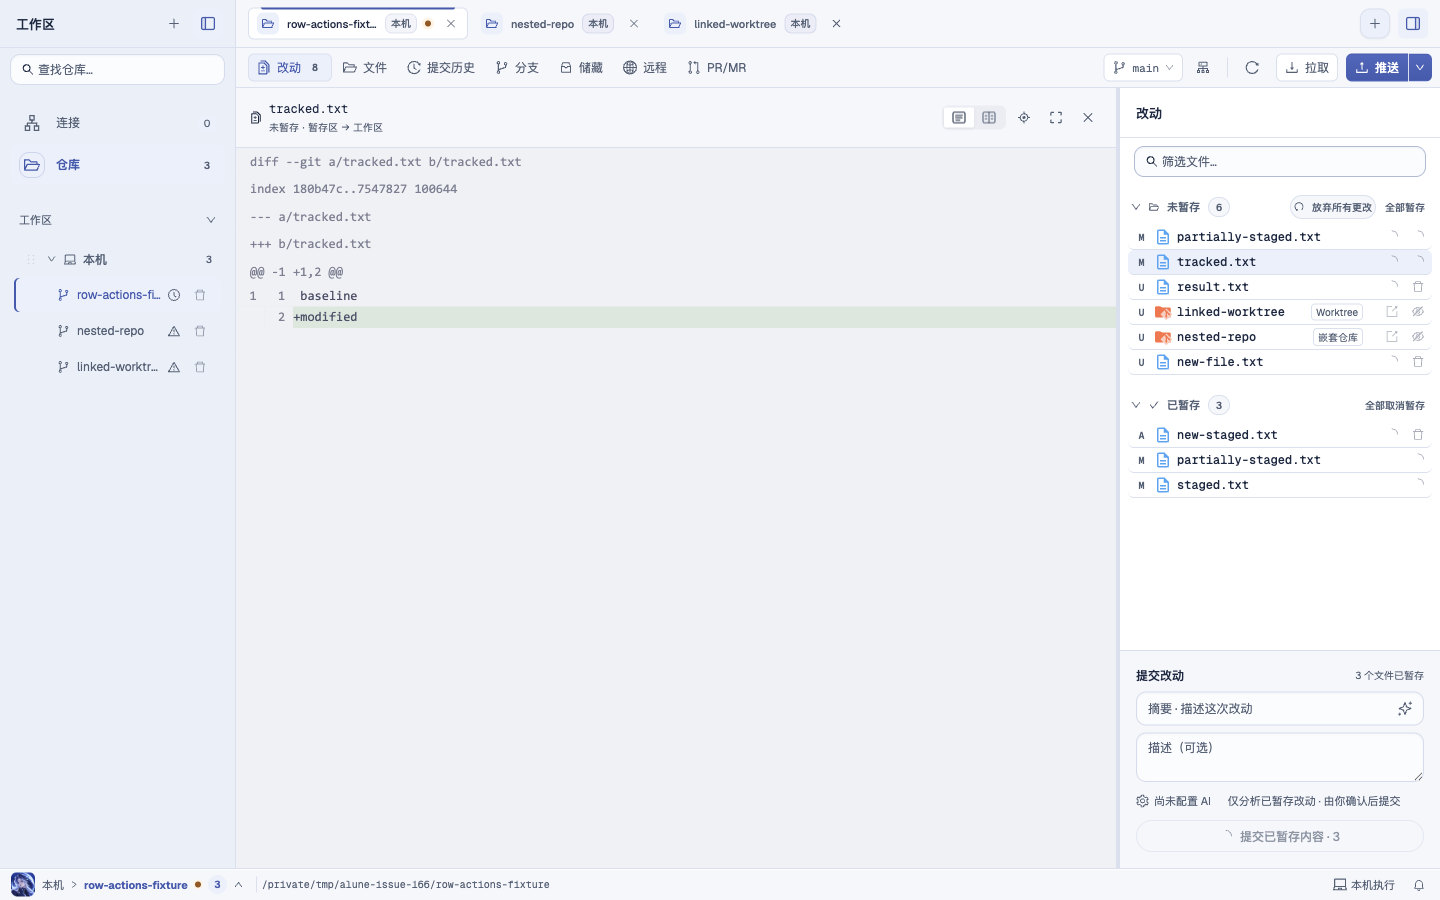Refresh the repository status
The height and width of the screenshot is (900, 1440).
pyautogui.click(x=1252, y=68)
